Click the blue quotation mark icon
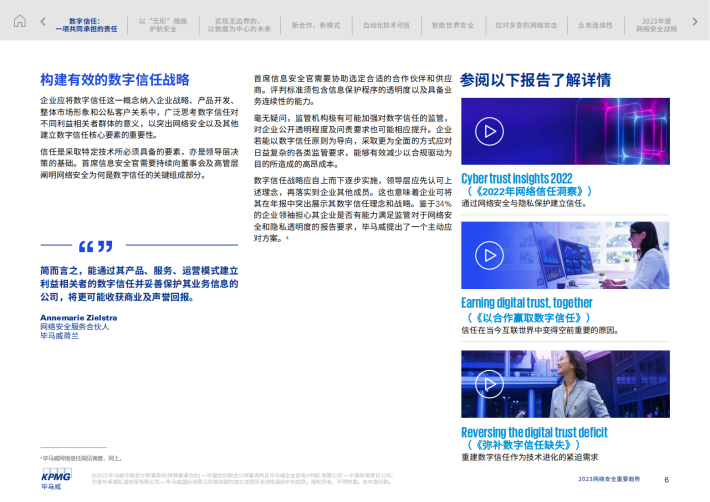Viewport: 710px width, 502px height. coord(96,247)
